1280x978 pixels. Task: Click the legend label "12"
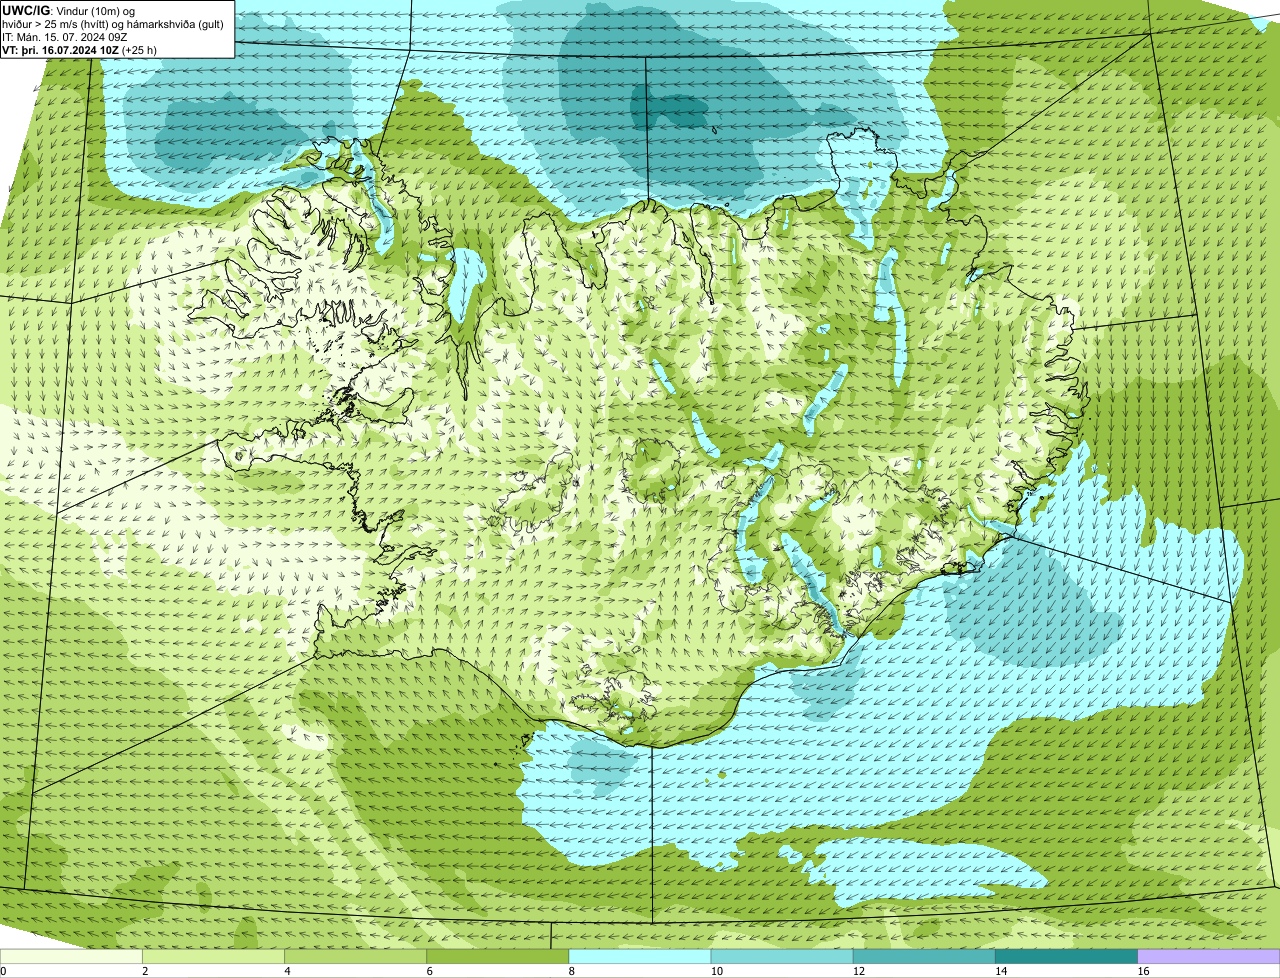pyautogui.click(x=858, y=971)
